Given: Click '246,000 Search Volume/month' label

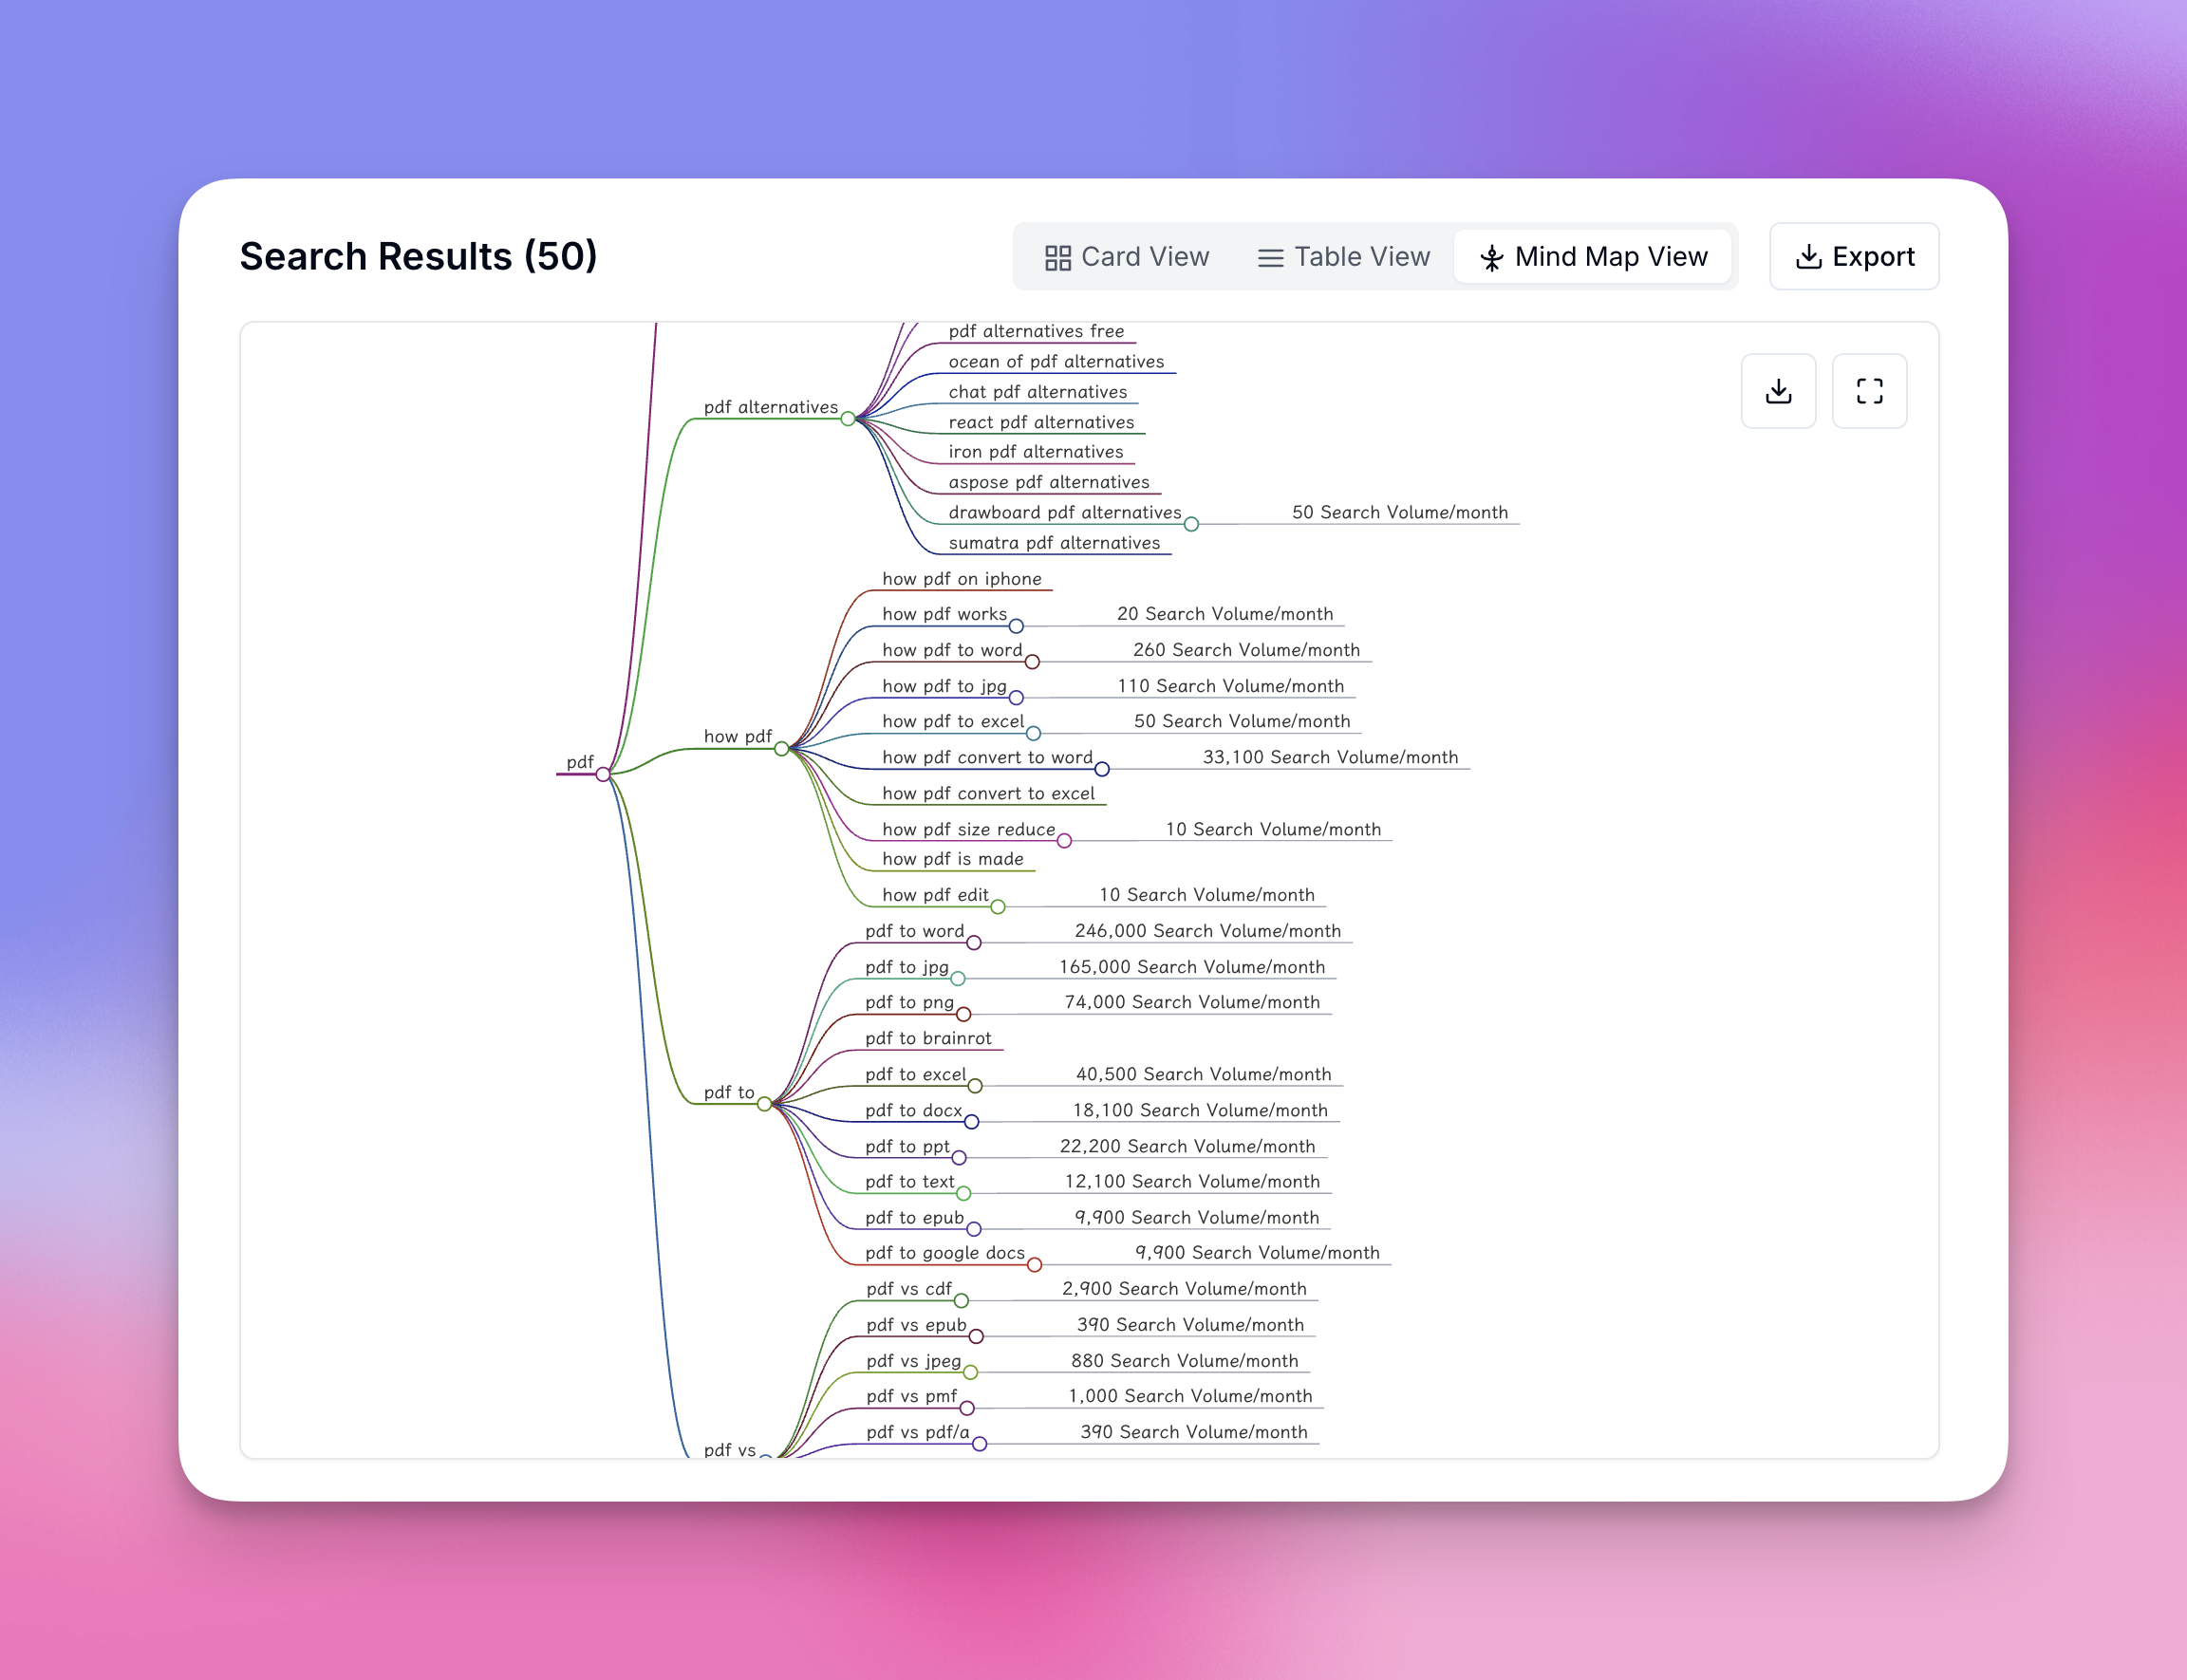Looking at the screenshot, I should tap(1207, 931).
